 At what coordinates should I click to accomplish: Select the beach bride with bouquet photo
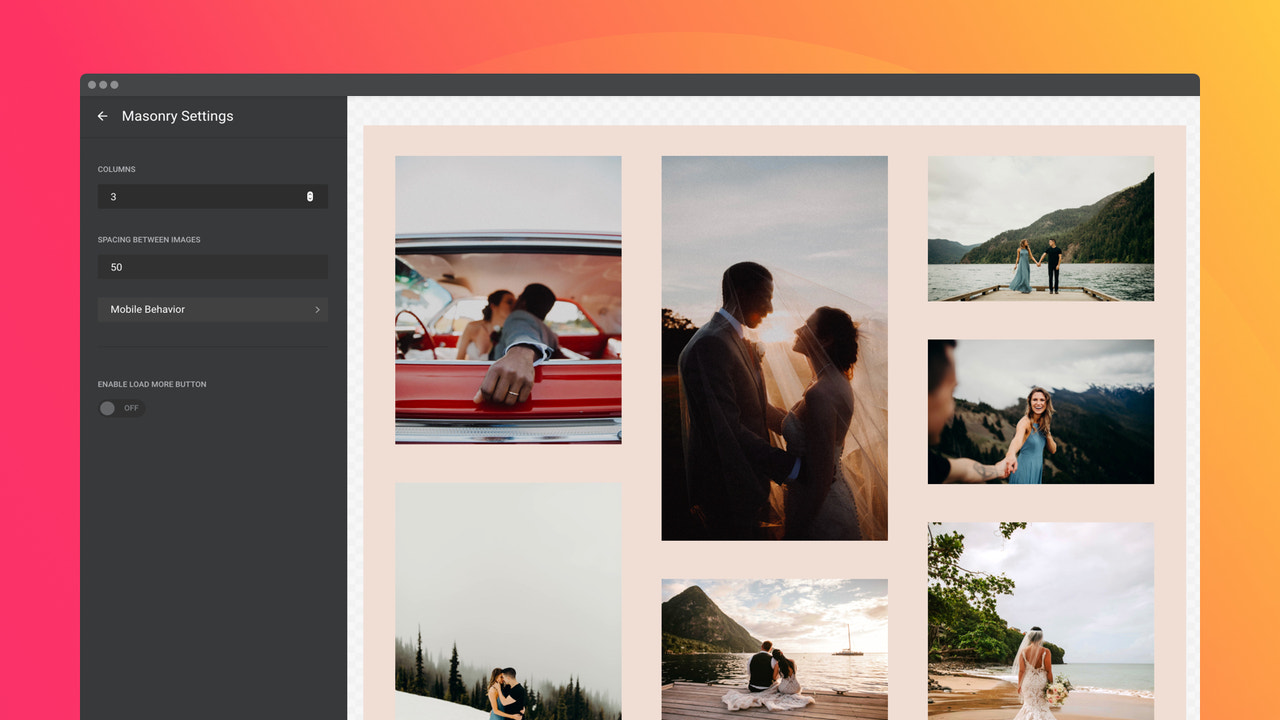point(1040,620)
